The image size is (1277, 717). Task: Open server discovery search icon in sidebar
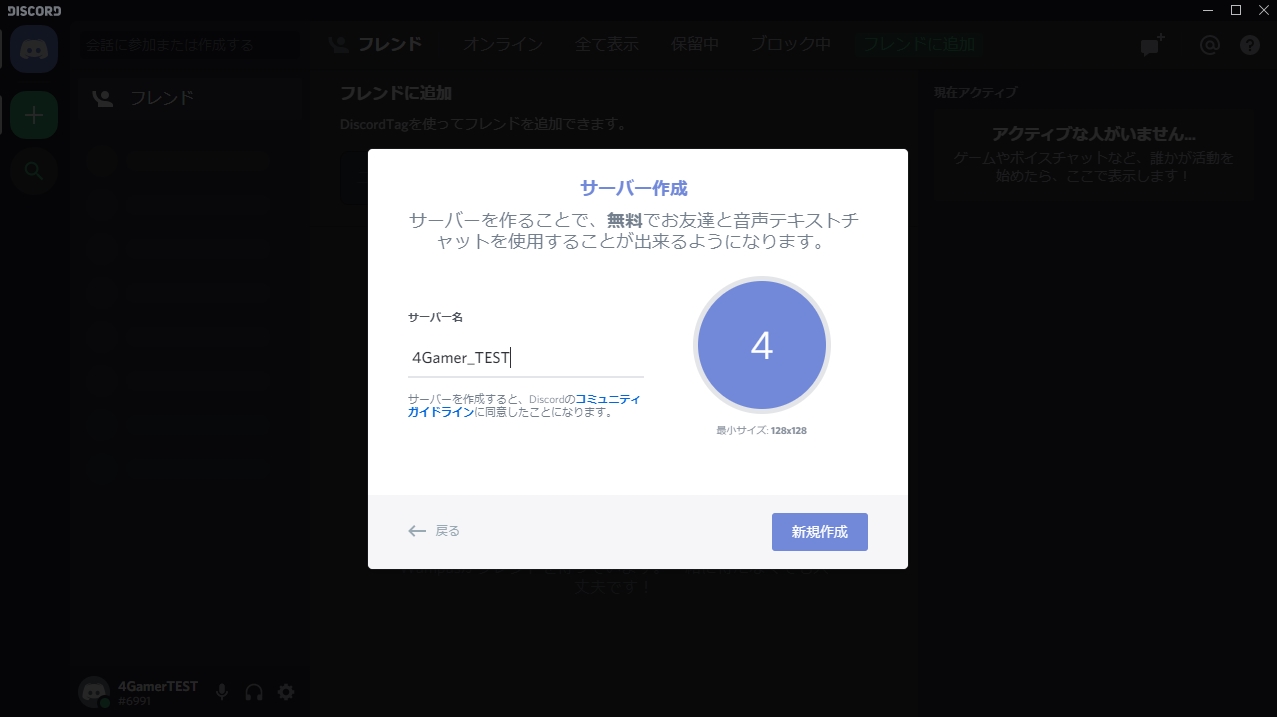(x=34, y=171)
